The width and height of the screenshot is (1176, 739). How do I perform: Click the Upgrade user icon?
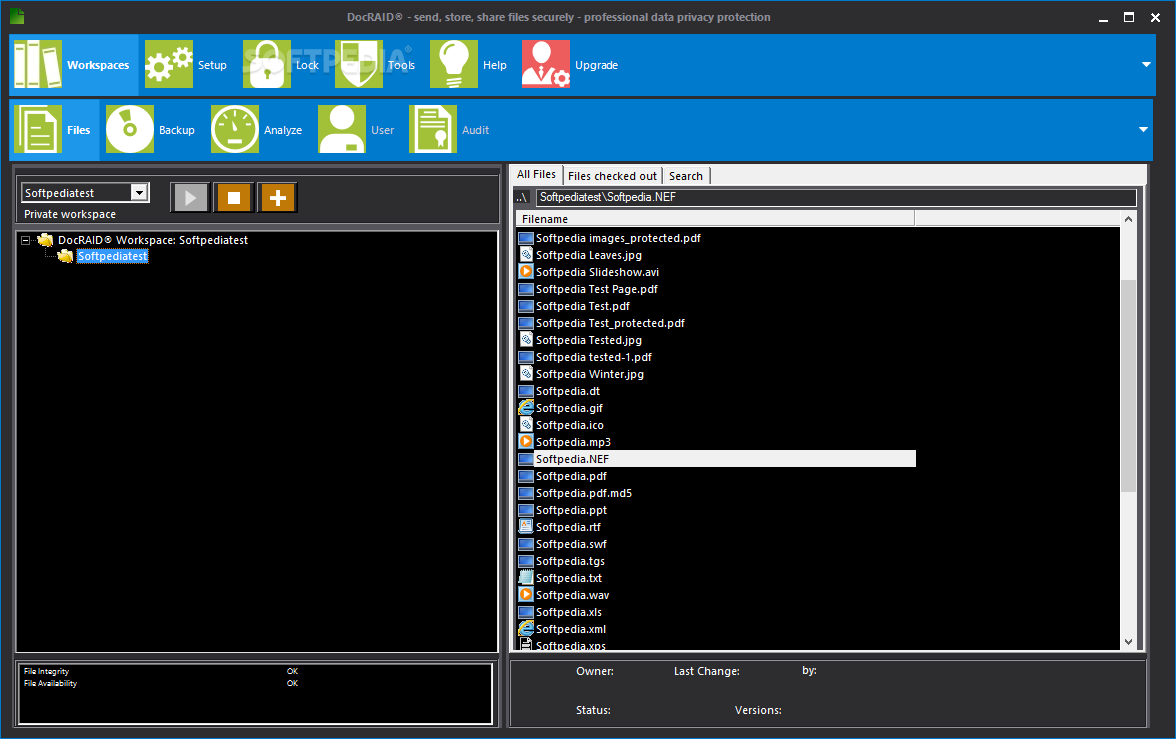[546, 65]
